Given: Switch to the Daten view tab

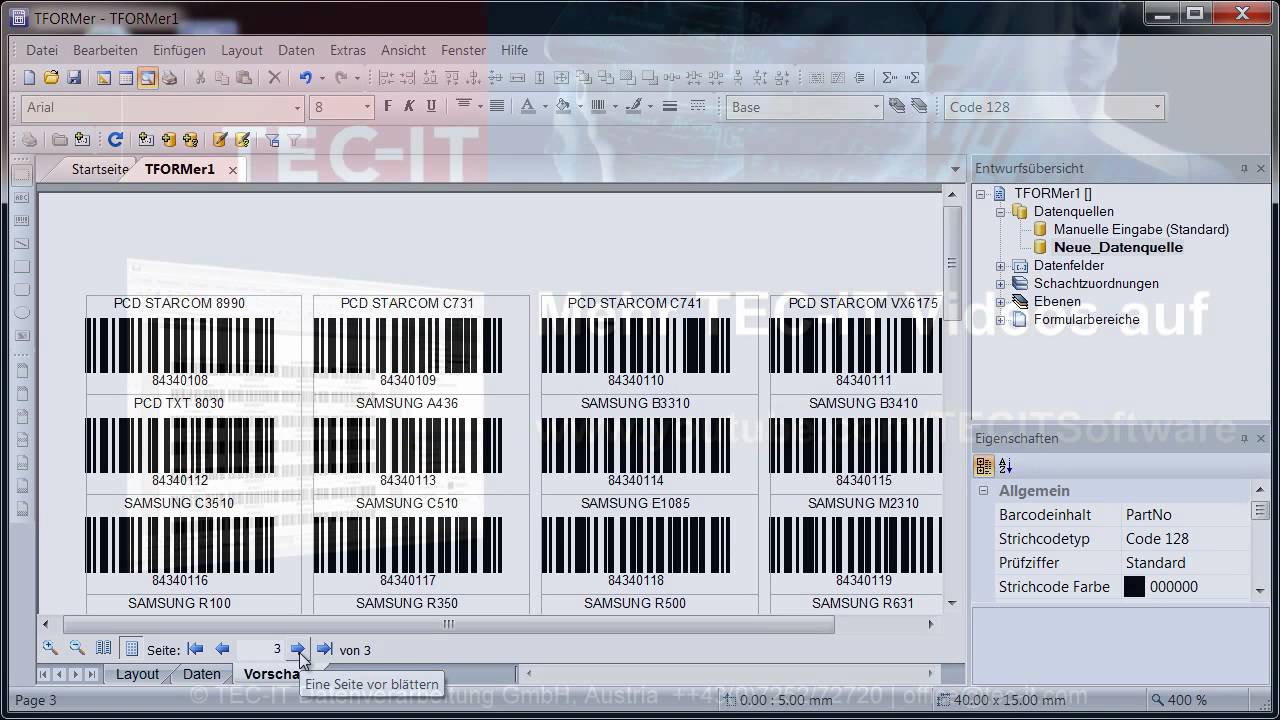Looking at the screenshot, I should (x=201, y=674).
